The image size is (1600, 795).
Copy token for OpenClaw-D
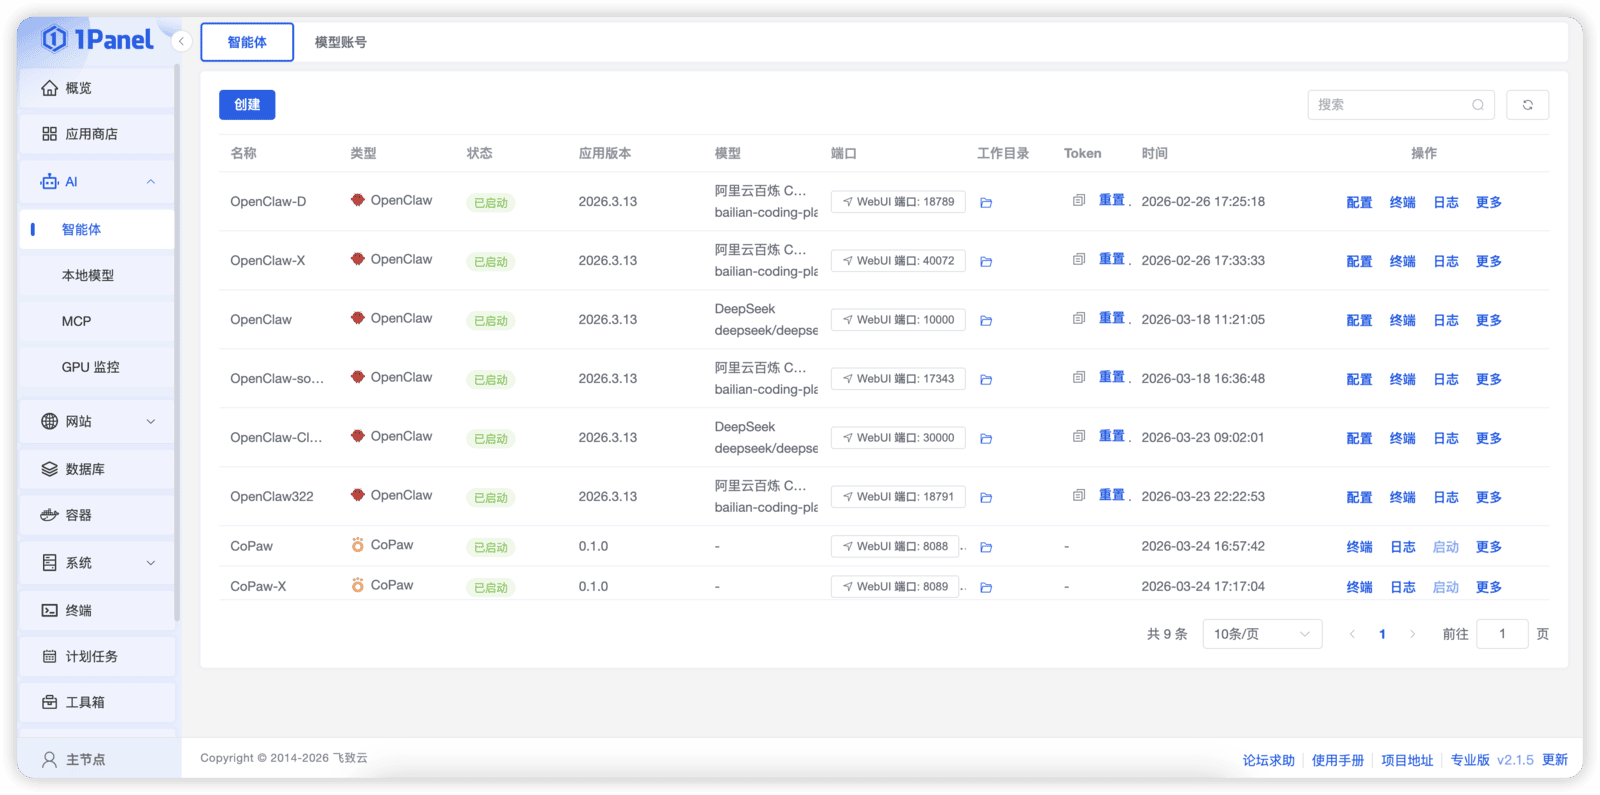(1079, 200)
